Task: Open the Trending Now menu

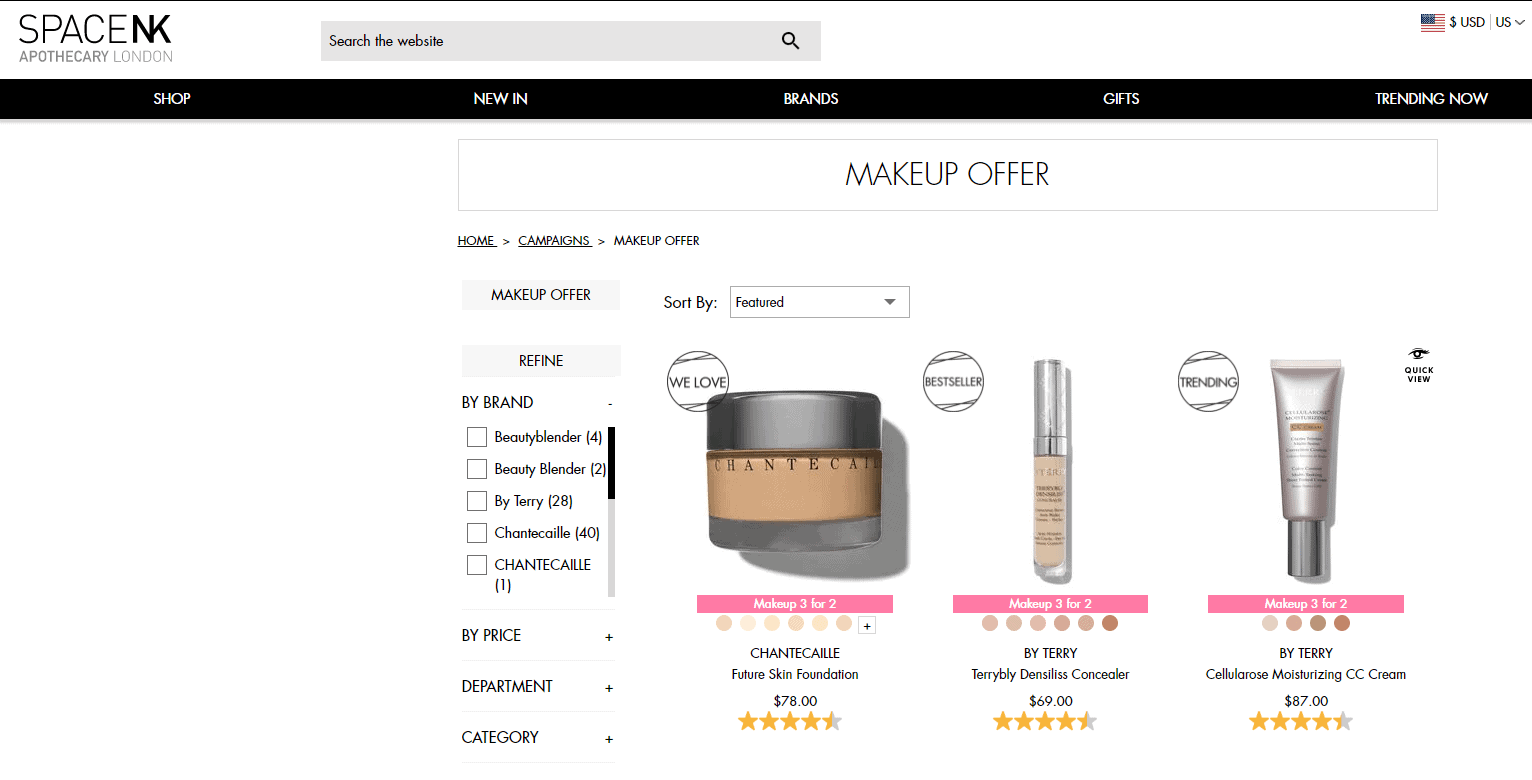Action: point(1431,99)
